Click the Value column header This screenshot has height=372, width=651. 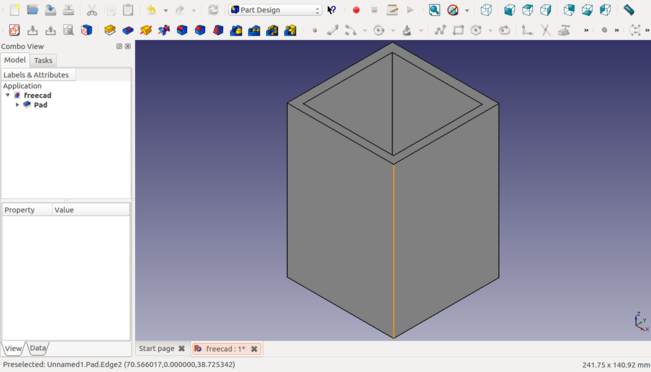tap(91, 210)
